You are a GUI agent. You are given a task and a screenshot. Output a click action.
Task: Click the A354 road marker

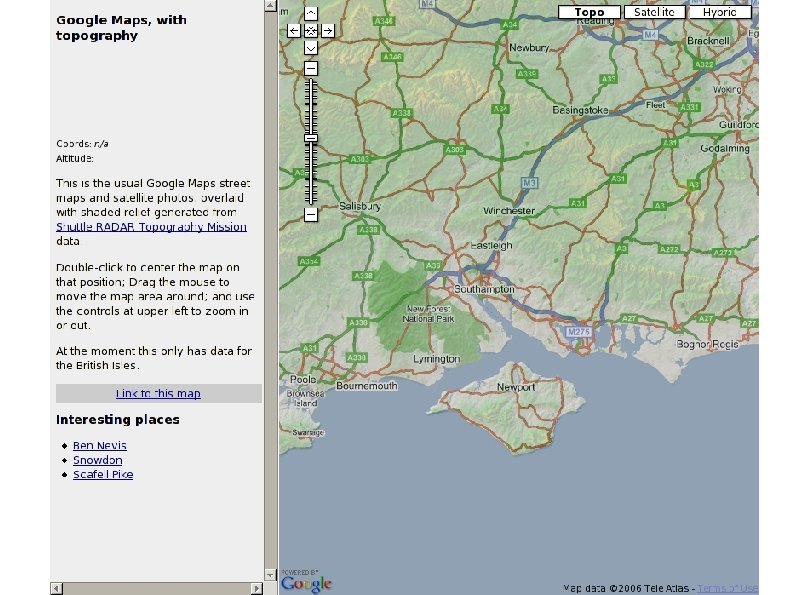coord(309,262)
